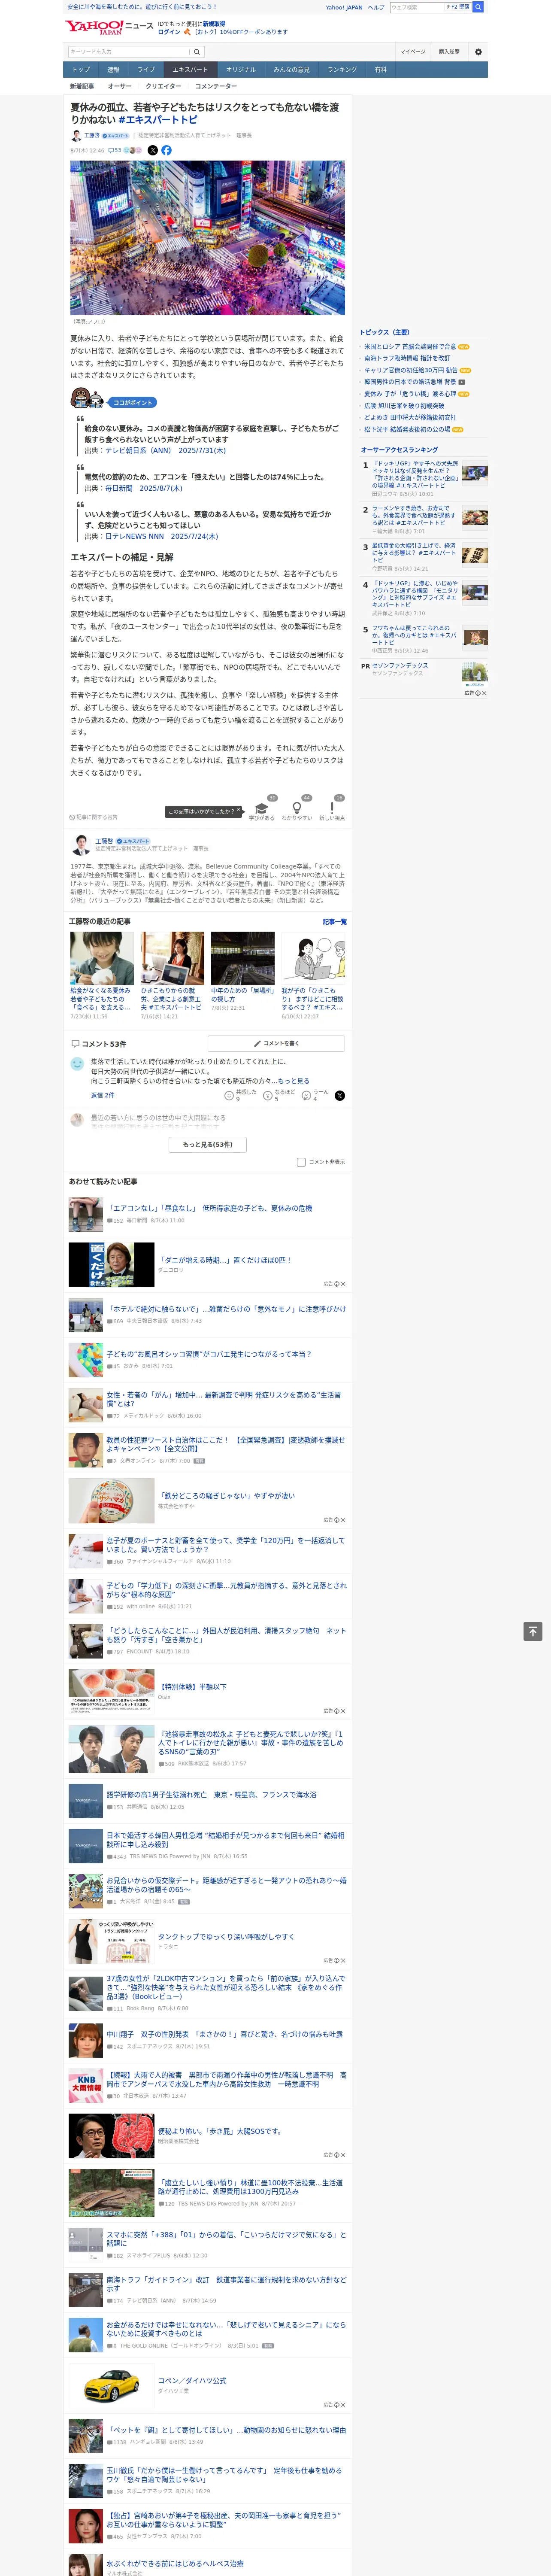The width and height of the screenshot is (551, 2576).
Task: Click the 記事一覧 link
Action: tap(335, 922)
